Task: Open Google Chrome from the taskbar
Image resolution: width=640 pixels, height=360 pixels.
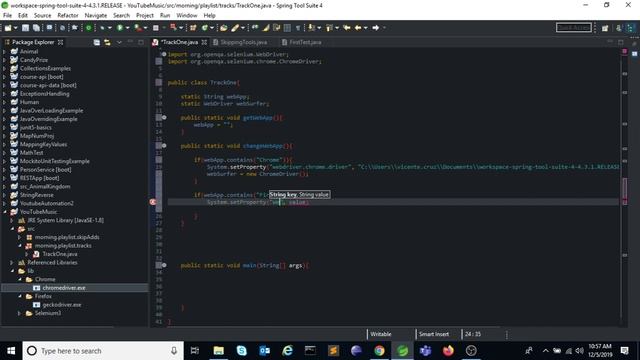Action: [x=379, y=351]
